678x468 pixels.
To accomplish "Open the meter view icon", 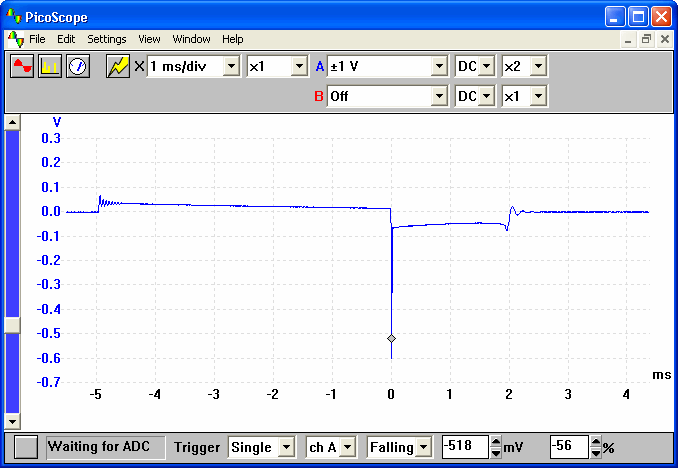I will (x=78, y=66).
